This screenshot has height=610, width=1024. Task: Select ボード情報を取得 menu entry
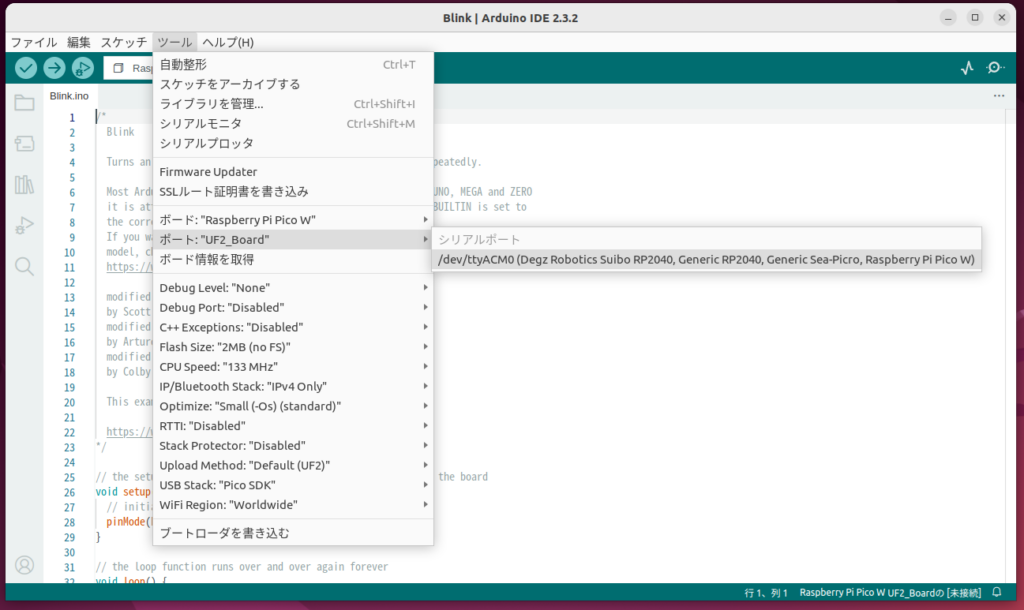point(293,259)
